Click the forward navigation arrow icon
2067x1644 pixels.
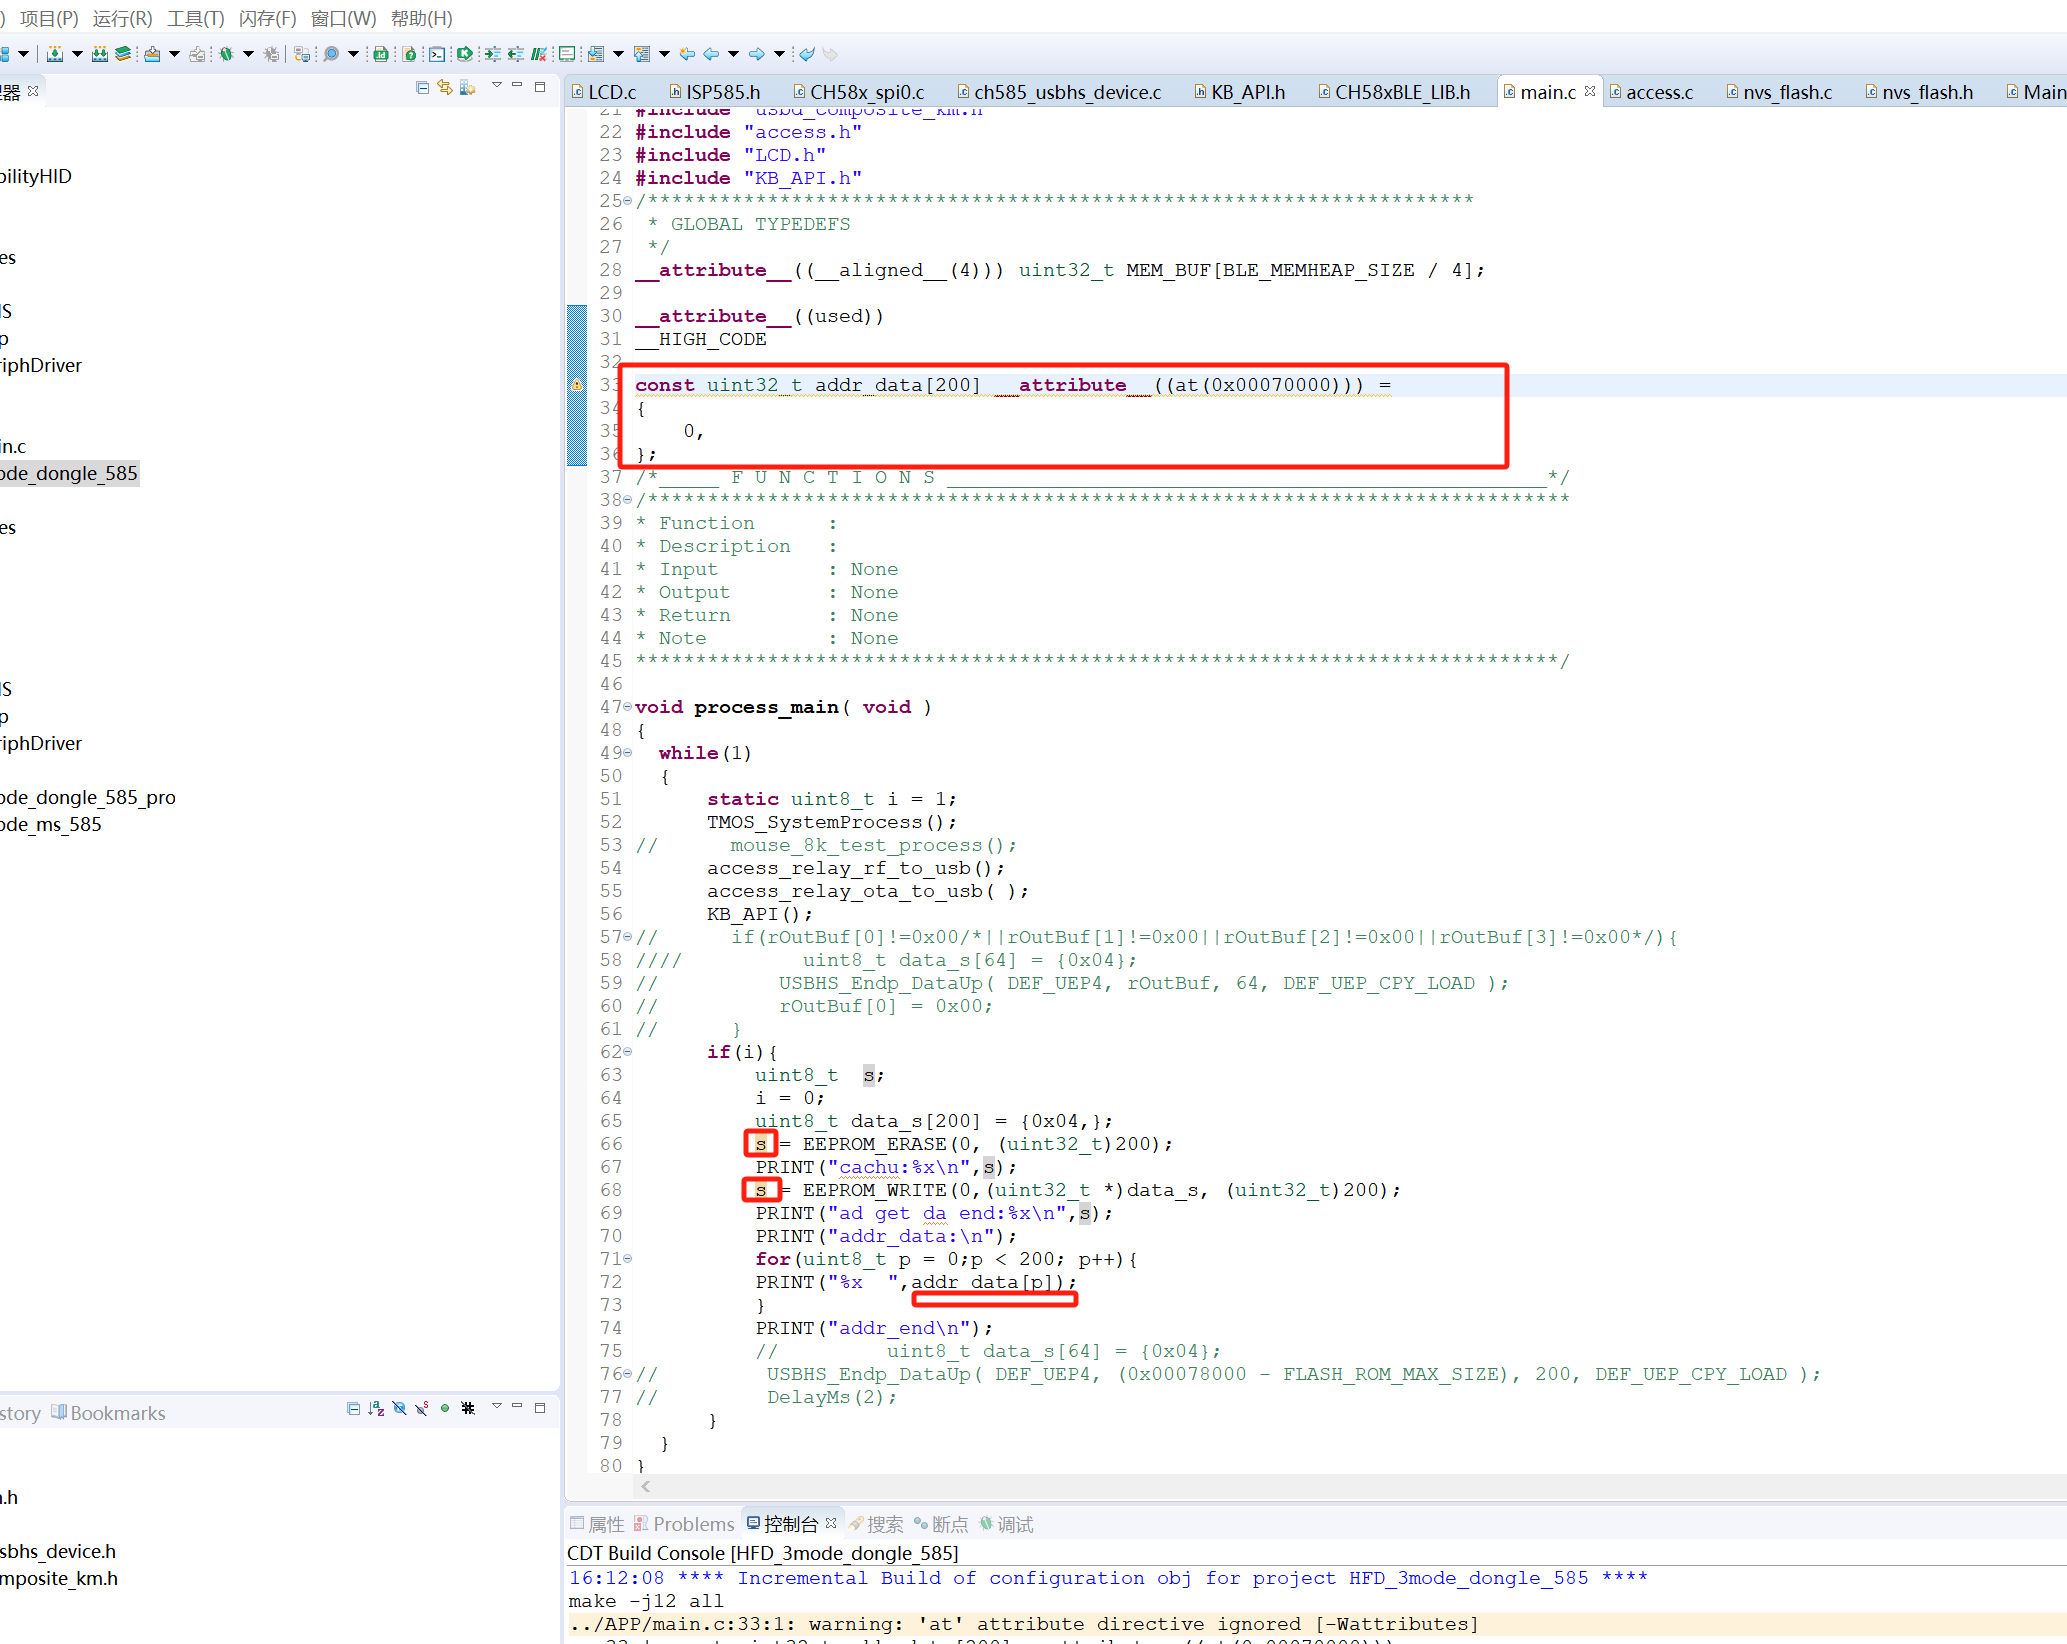click(757, 54)
